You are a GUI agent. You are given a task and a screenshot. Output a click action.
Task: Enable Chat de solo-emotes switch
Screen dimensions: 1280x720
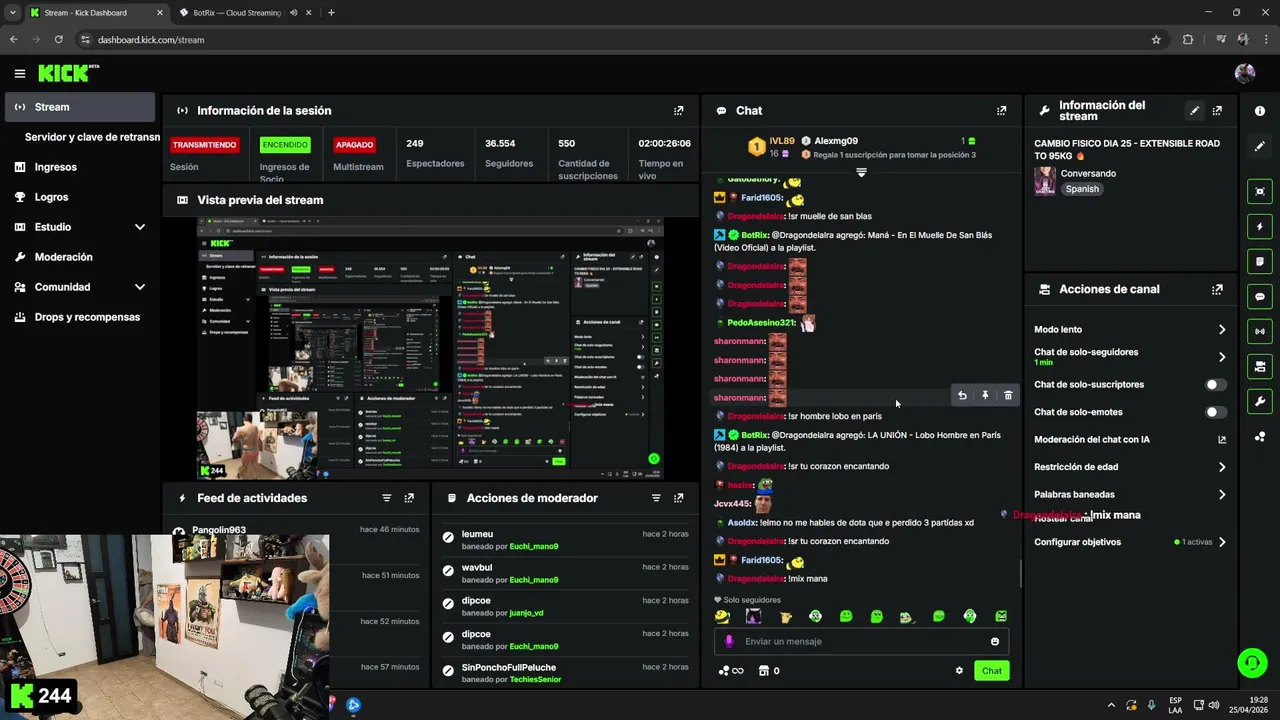click(1215, 412)
